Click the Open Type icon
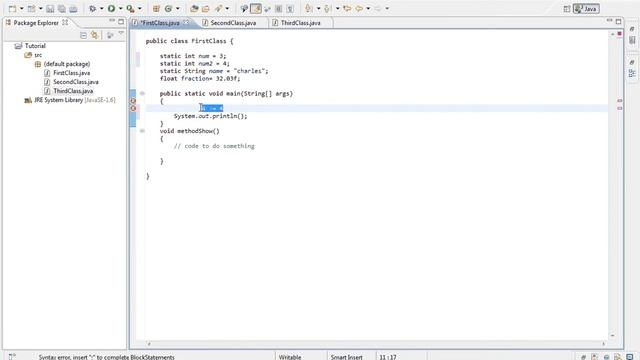This screenshot has width=640, height=360. pyautogui.click(x=194, y=9)
